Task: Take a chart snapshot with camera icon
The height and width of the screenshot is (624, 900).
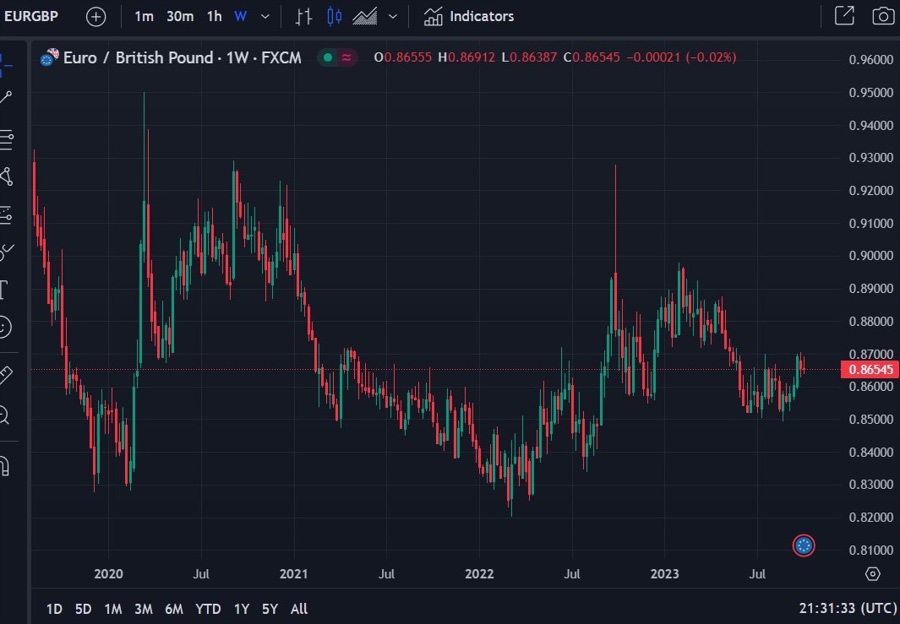Action: coord(883,16)
